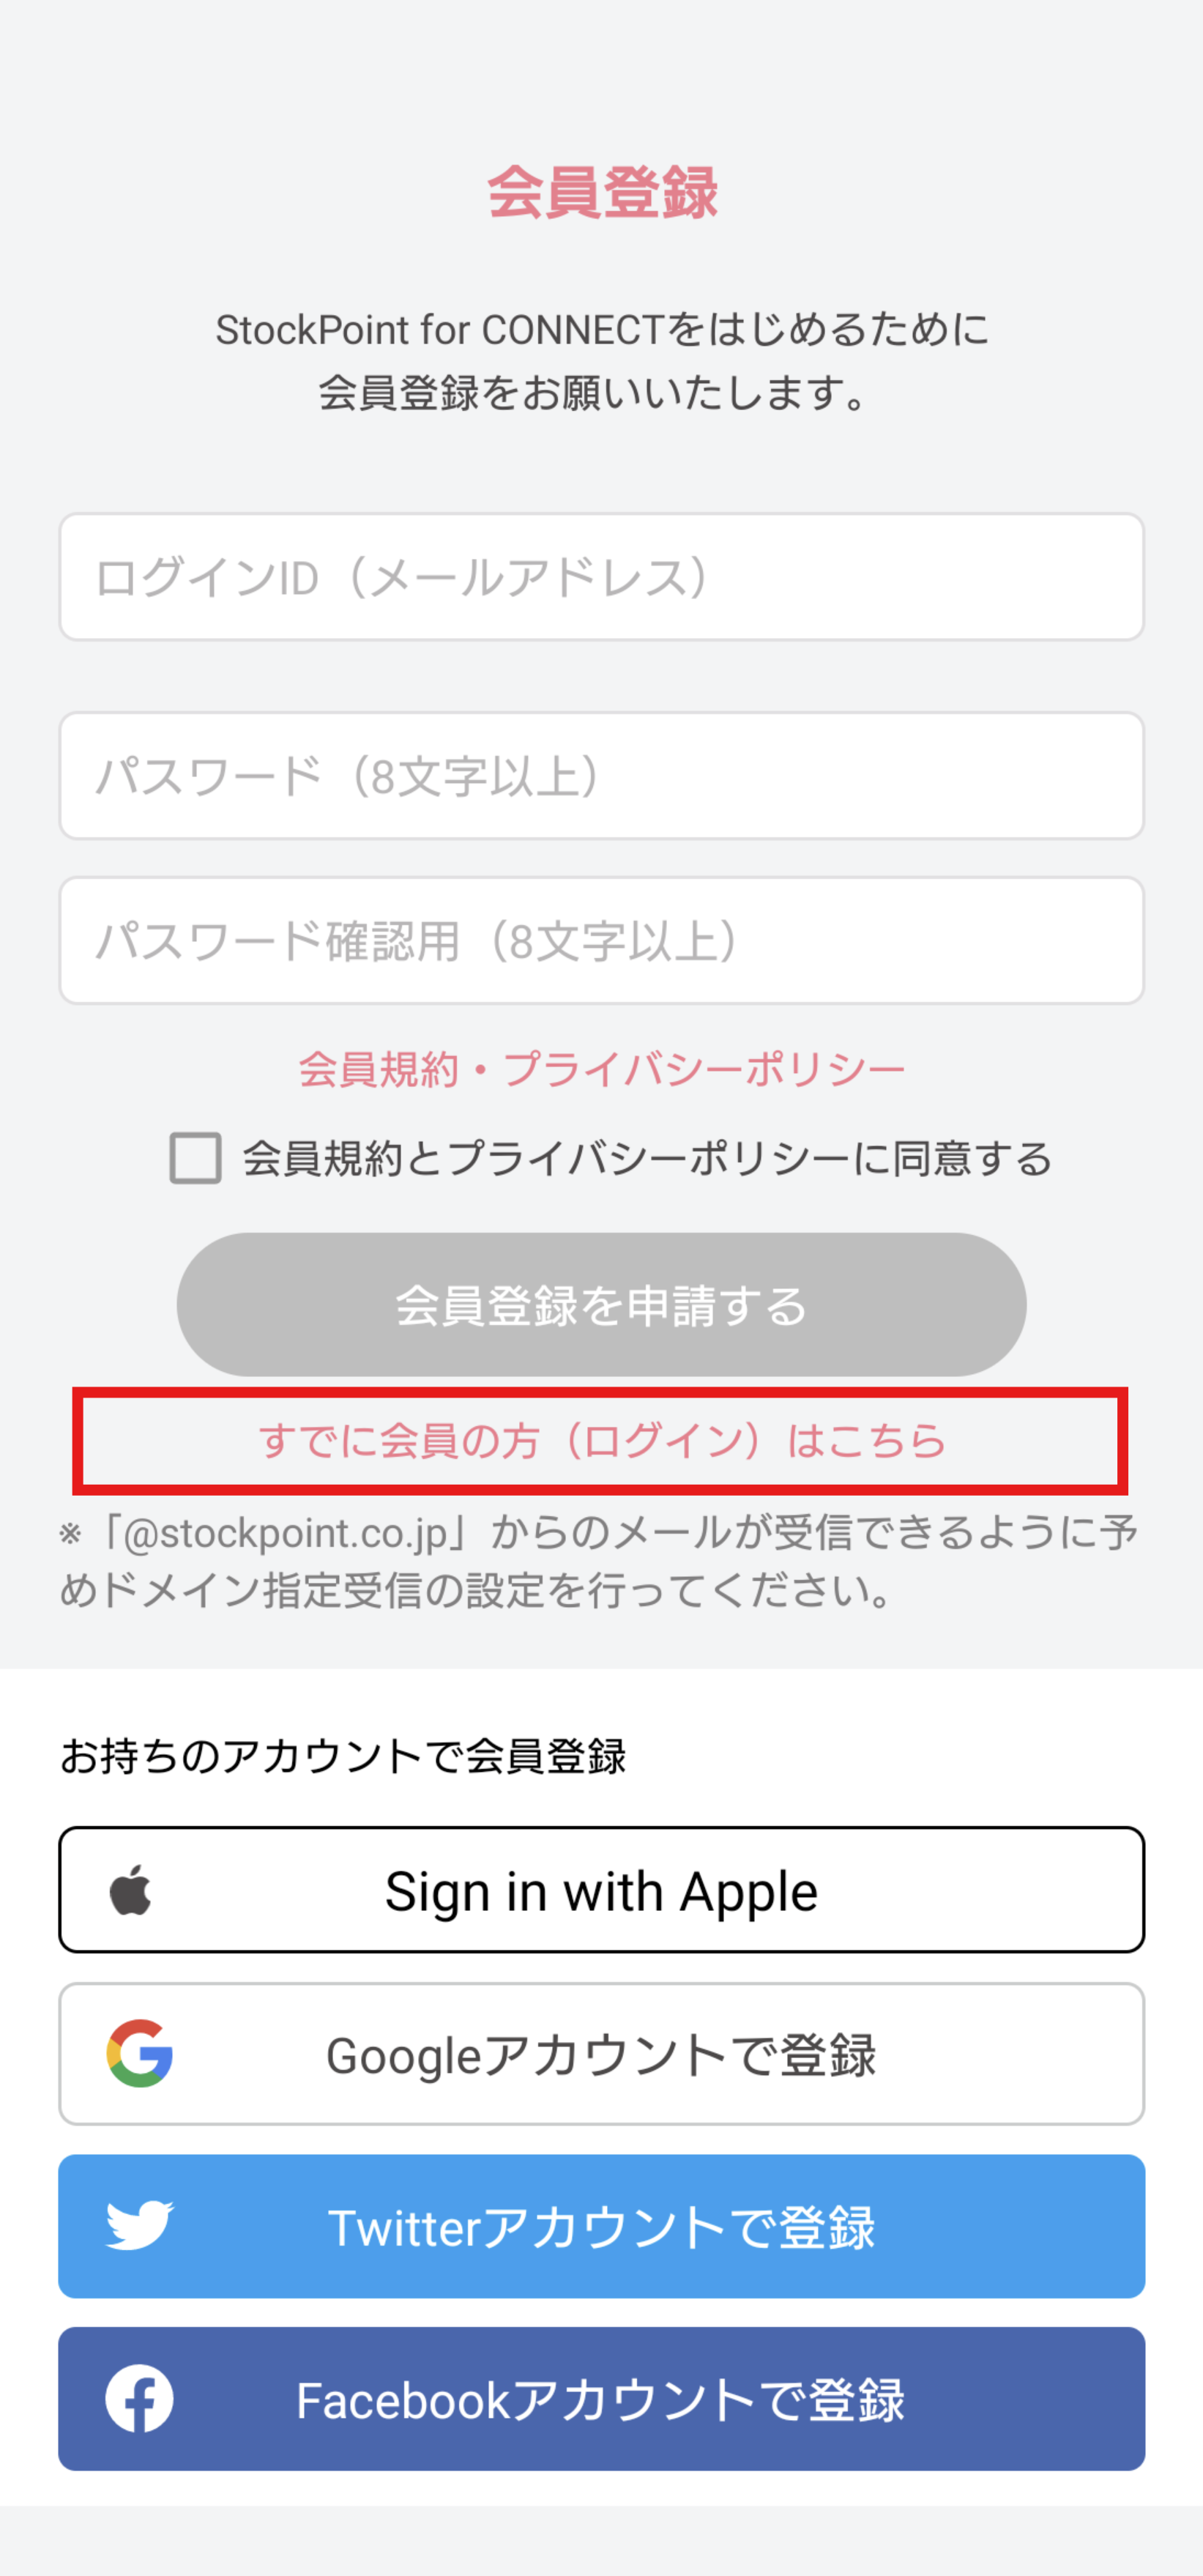This screenshot has width=1203, height=2576.
Task: Click the お持ちのアカウントで会員登録 section label
Action: (343, 1756)
